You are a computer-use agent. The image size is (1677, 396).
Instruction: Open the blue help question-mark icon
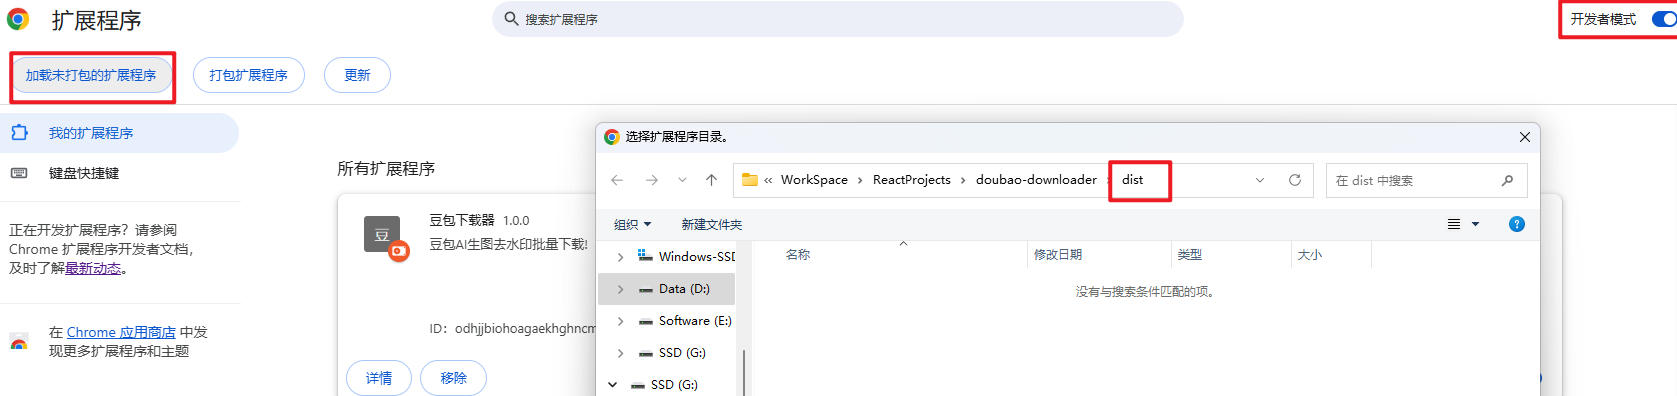click(x=1517, y=224)
